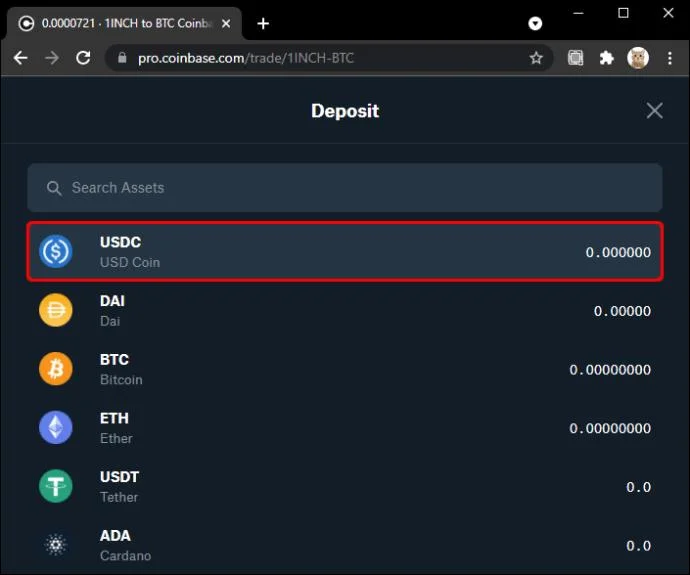The height and width of the screenshot is (575, 690).
Task: Click the 'Bitcoin' subtitle text
Action: pyautogui.click(x=121, y=380)
